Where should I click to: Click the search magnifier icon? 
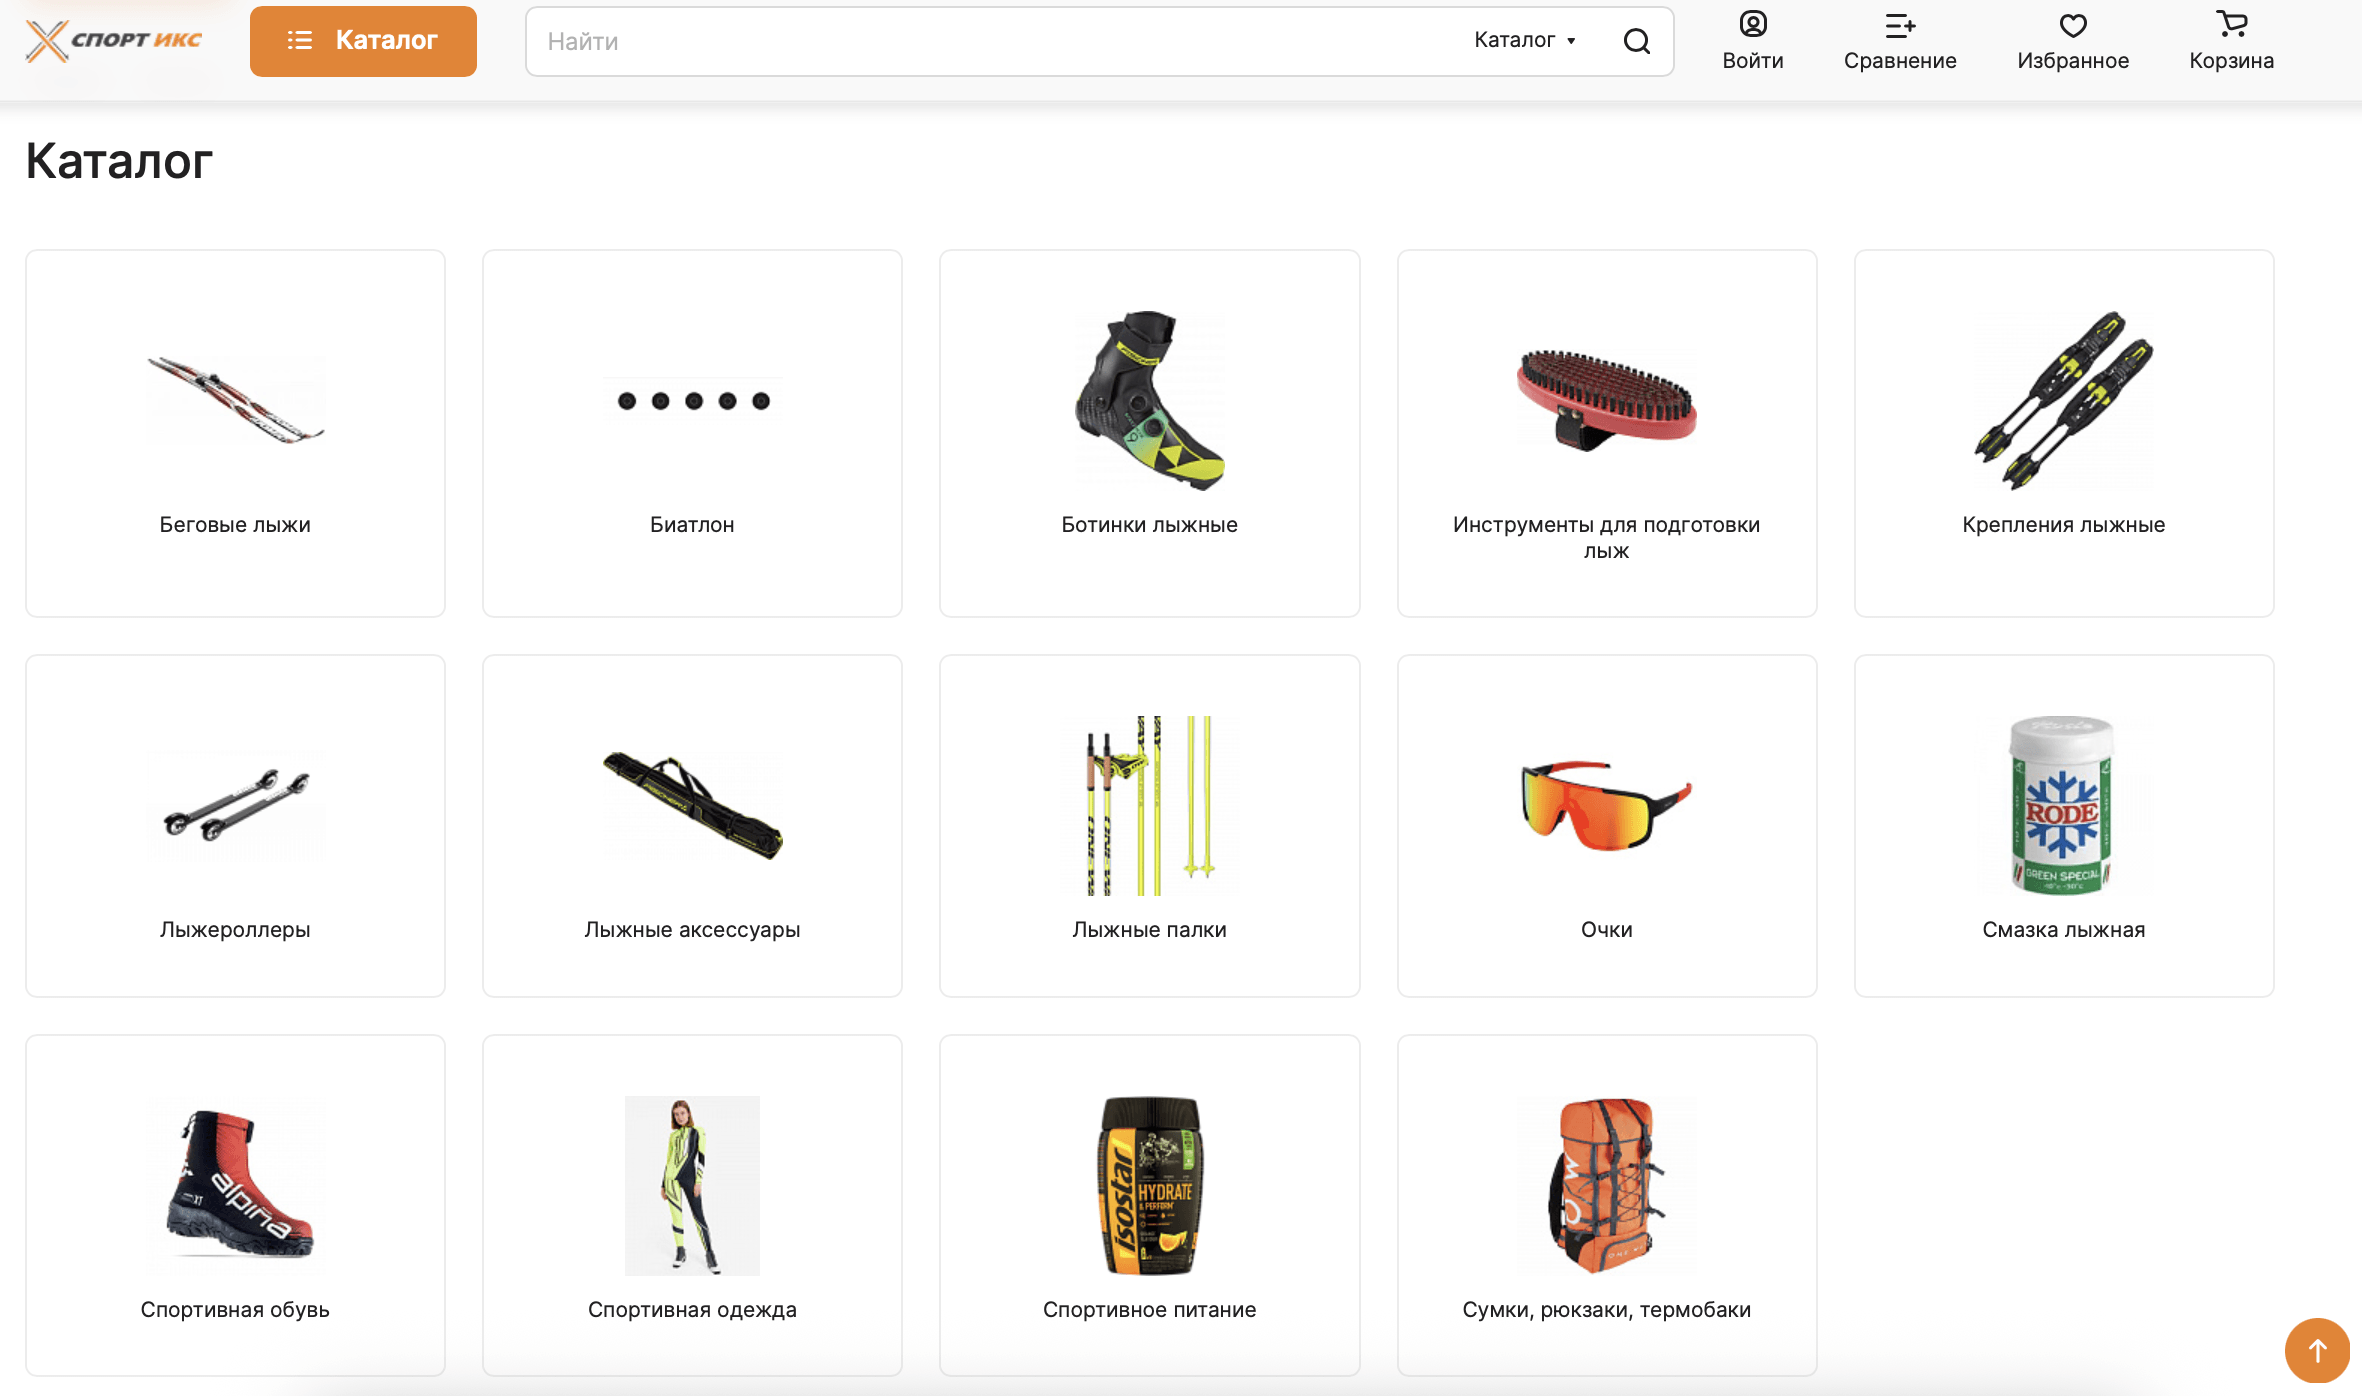(1636, 41)
